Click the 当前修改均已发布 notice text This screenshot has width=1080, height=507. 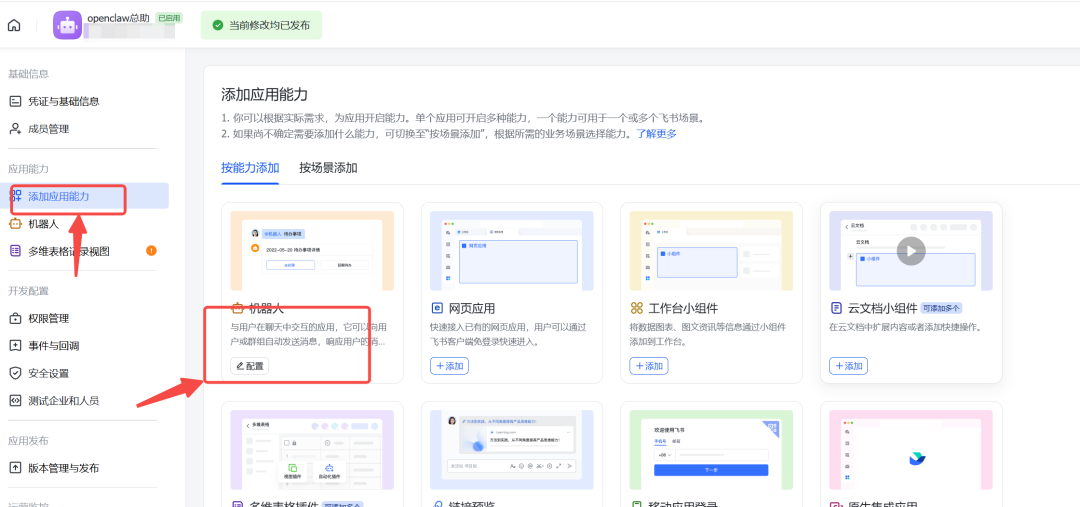(x=269, y=25)
